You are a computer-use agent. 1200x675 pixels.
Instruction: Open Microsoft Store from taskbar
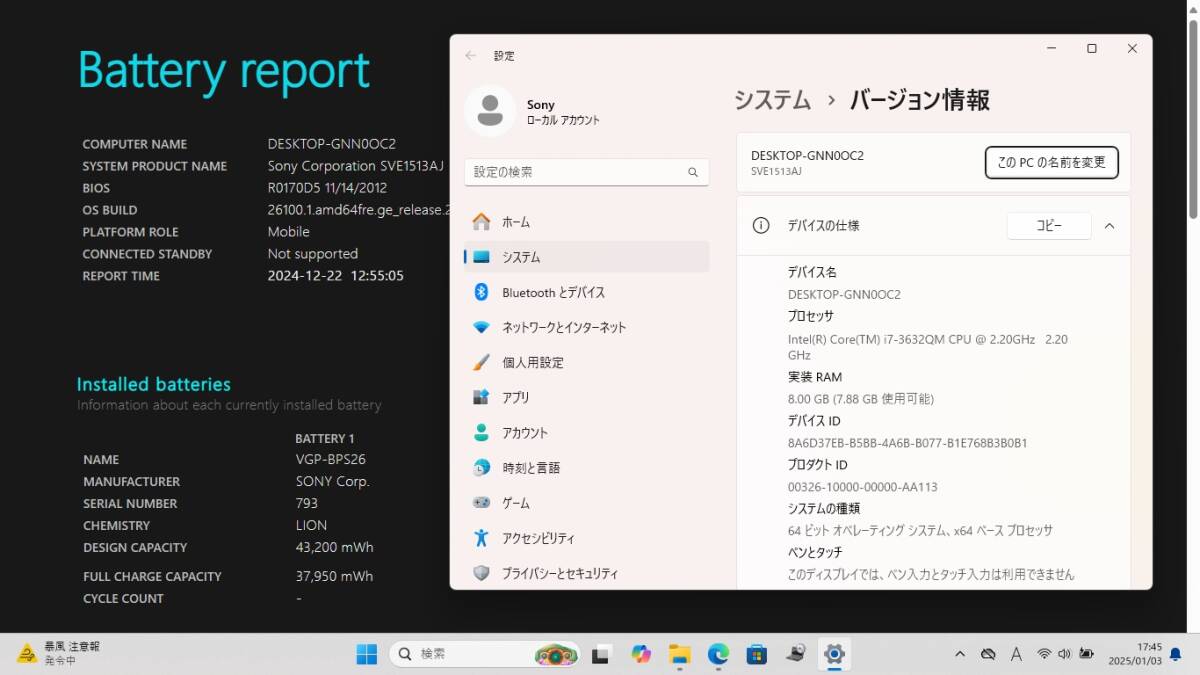757,654
